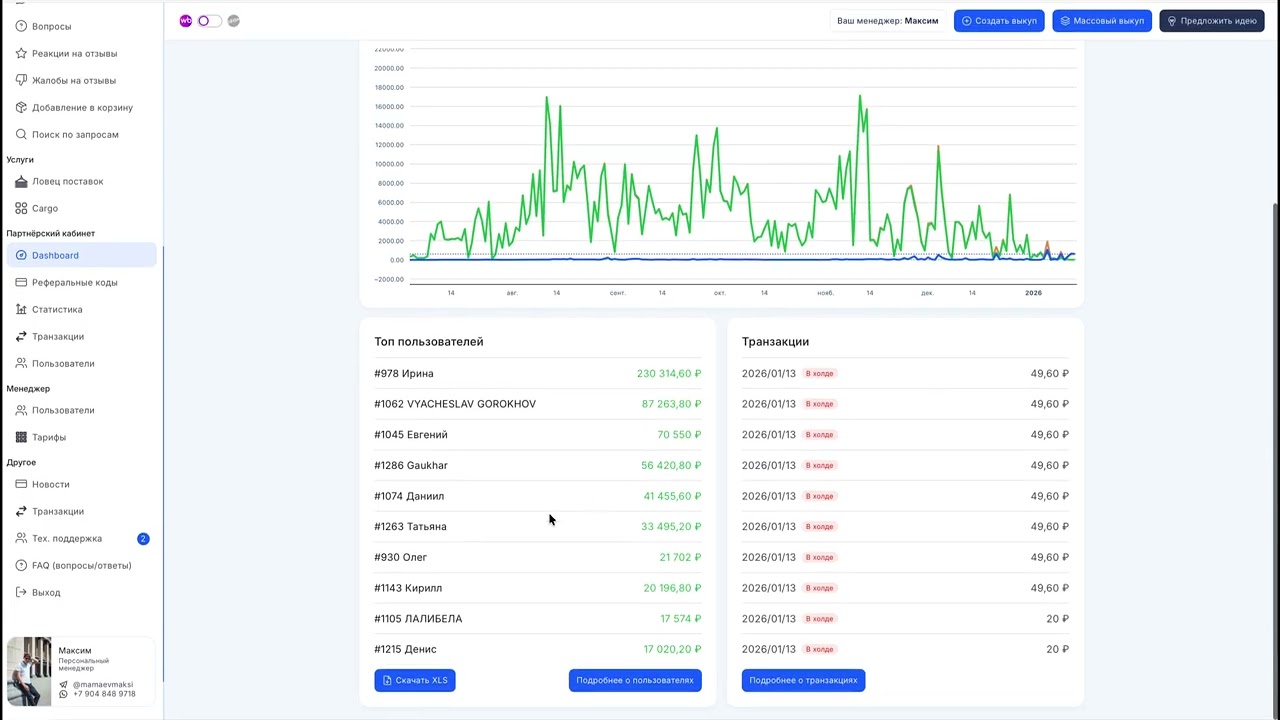Open Подробнее о транзакциях
This screenshot has height=720, width=1280.
pyautogui.click(x=803, y=680)
